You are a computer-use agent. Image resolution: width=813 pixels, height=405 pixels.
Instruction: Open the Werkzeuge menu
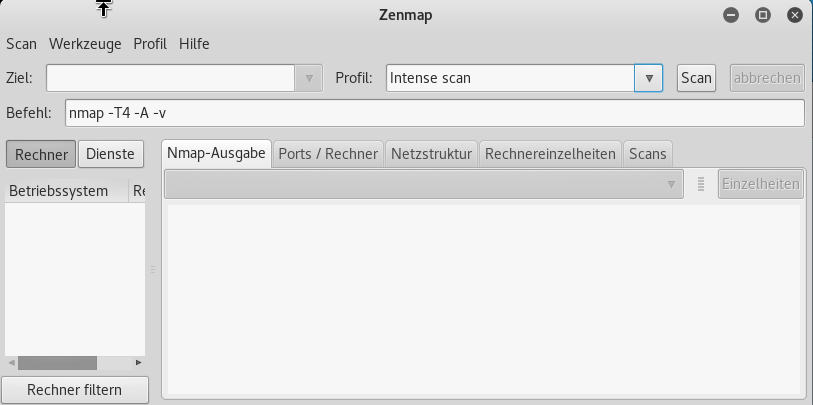pyautogui.click(x=85, y=44)
